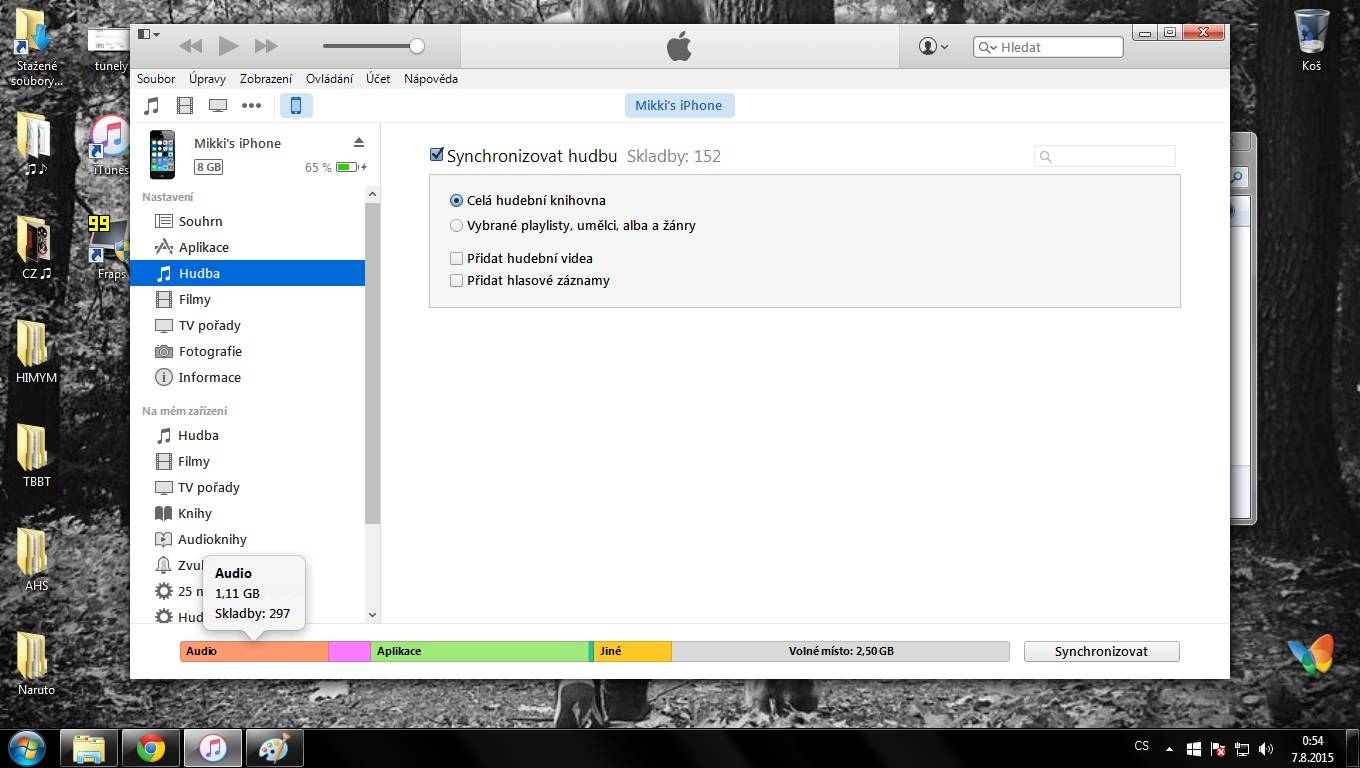This screenshot has width=1360, height=768.
Task: Open the mini player menu icon
Action: tap(149, 34)
